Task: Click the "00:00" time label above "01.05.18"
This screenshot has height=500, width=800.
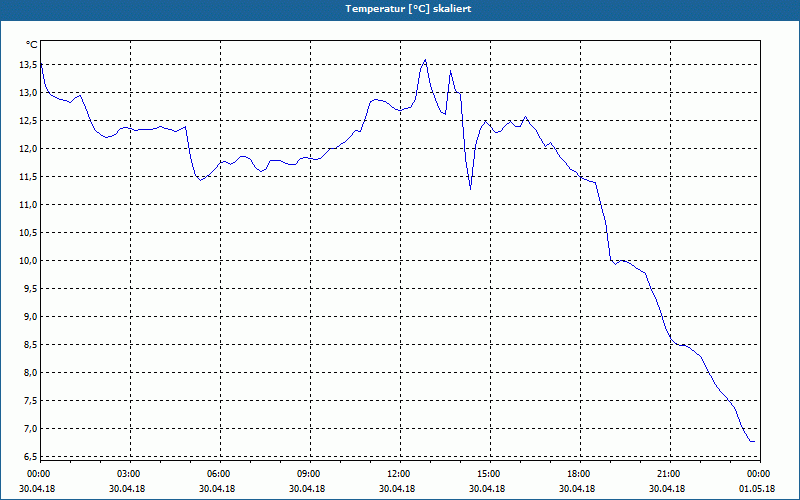Action: click(x=760, y=474)
